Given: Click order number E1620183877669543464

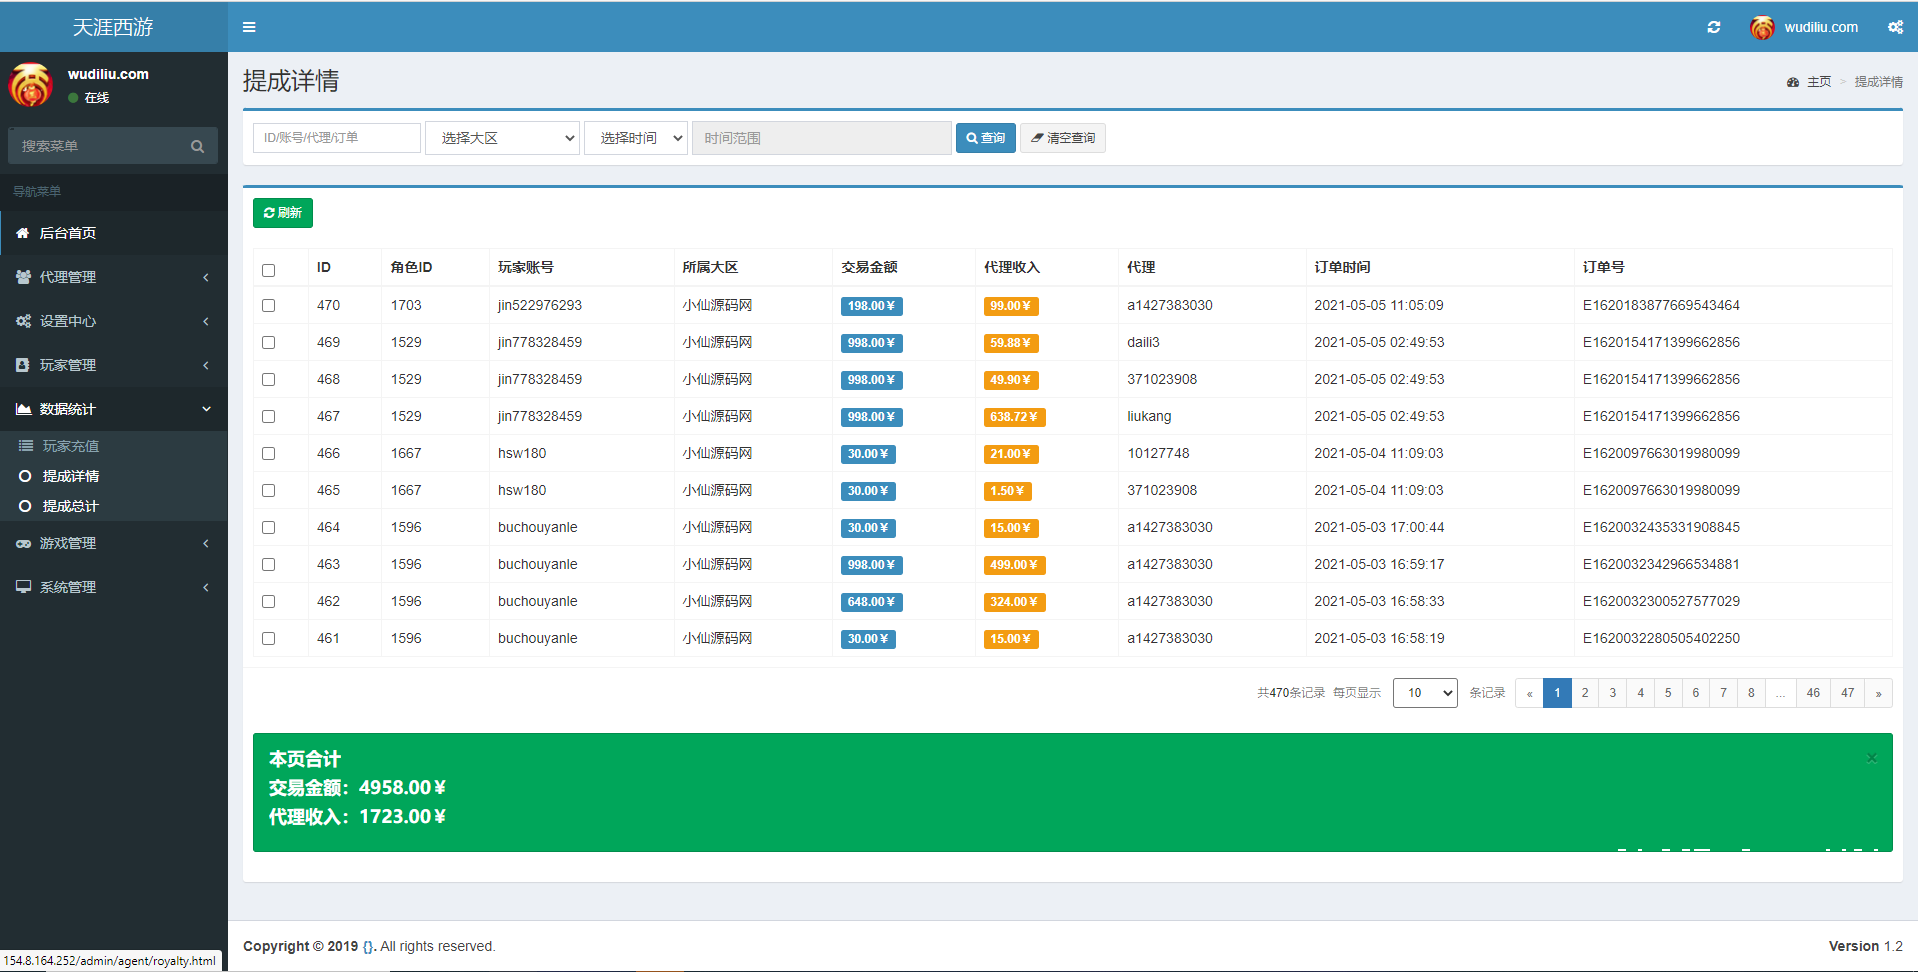Looking at the screenshot, I should coord(1661,305).
